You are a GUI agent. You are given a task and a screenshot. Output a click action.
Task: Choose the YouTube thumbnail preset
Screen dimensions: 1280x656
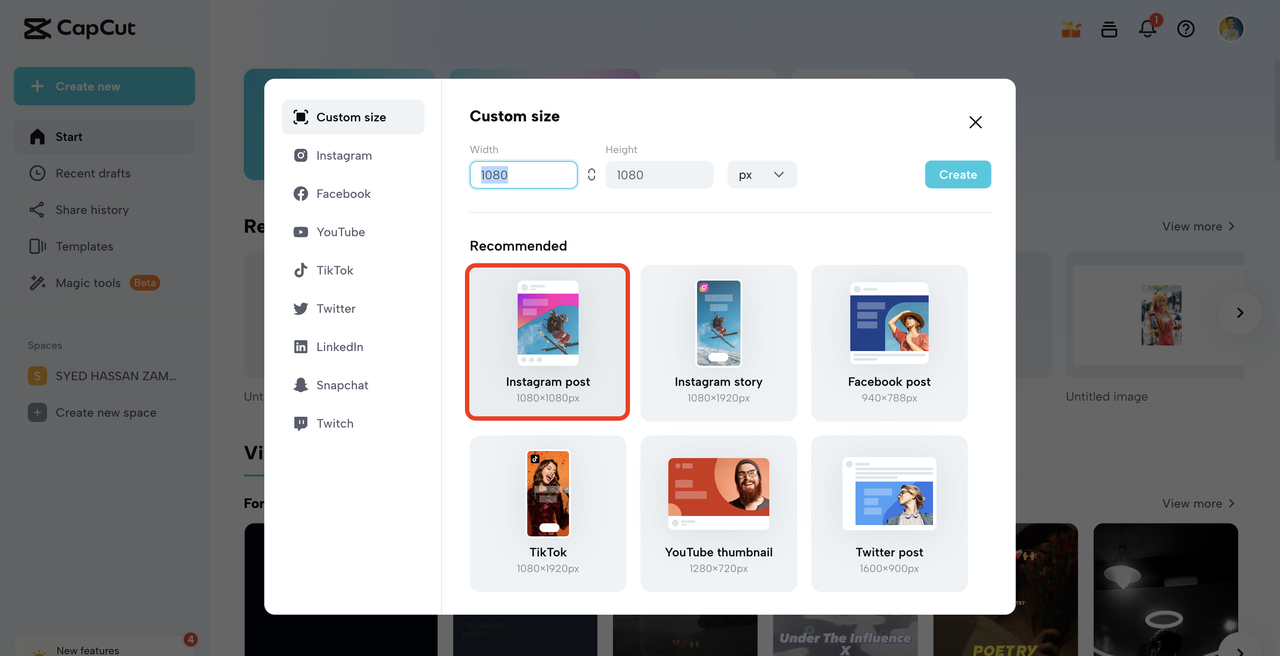pos(719,513)
